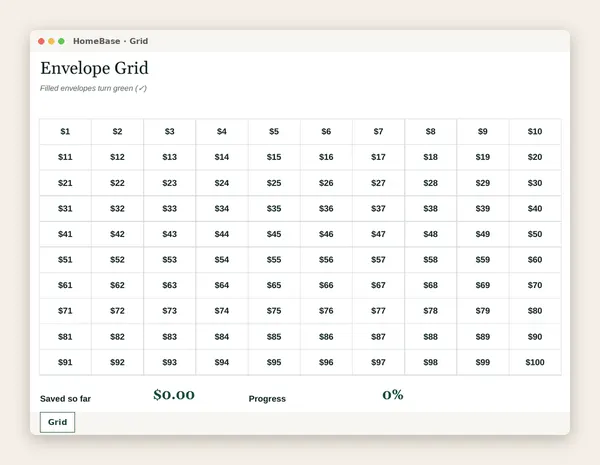
Task: Fill envelope $44
Action: tap(222, 234)
